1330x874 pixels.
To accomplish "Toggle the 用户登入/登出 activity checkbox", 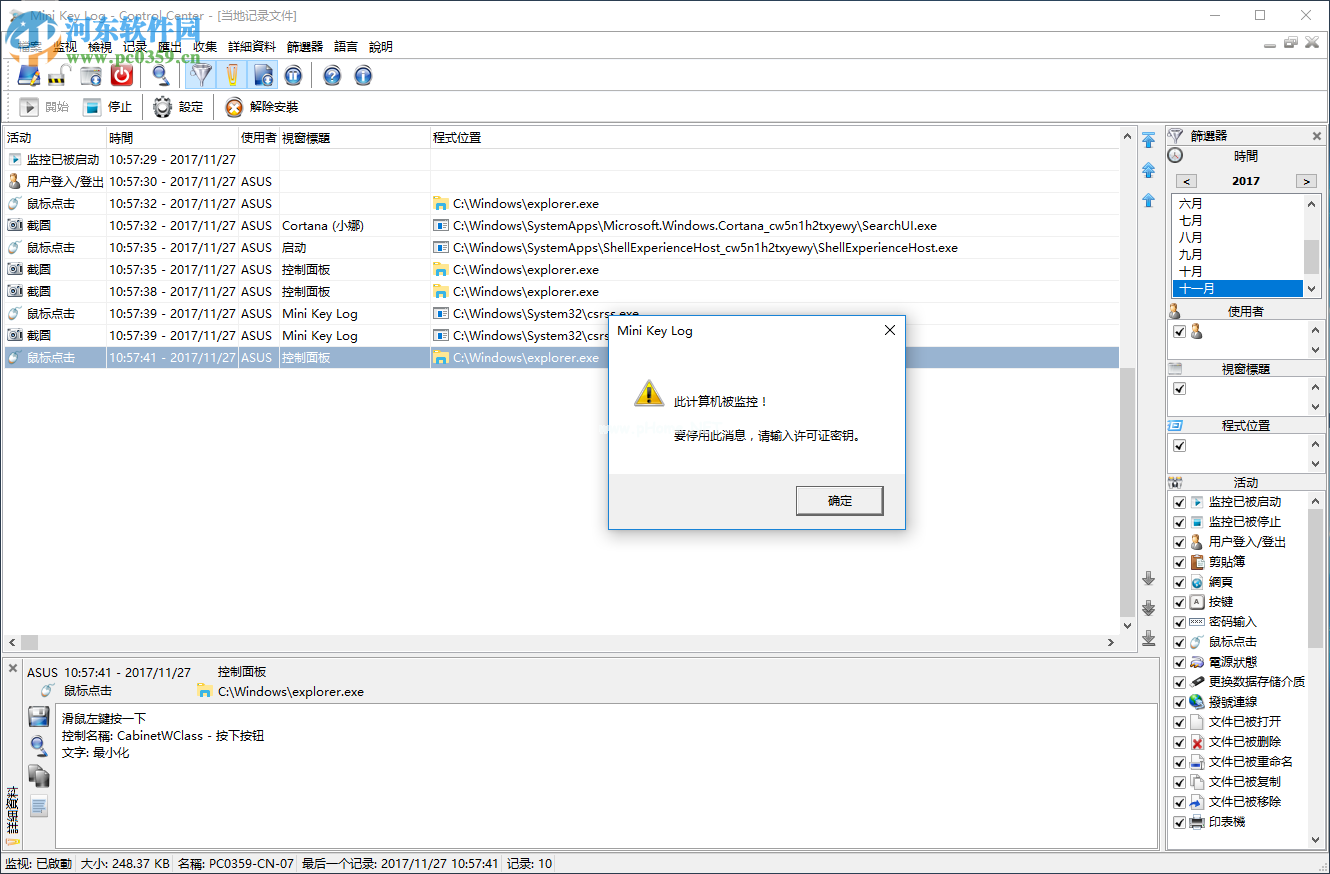I will [1179, 542].
